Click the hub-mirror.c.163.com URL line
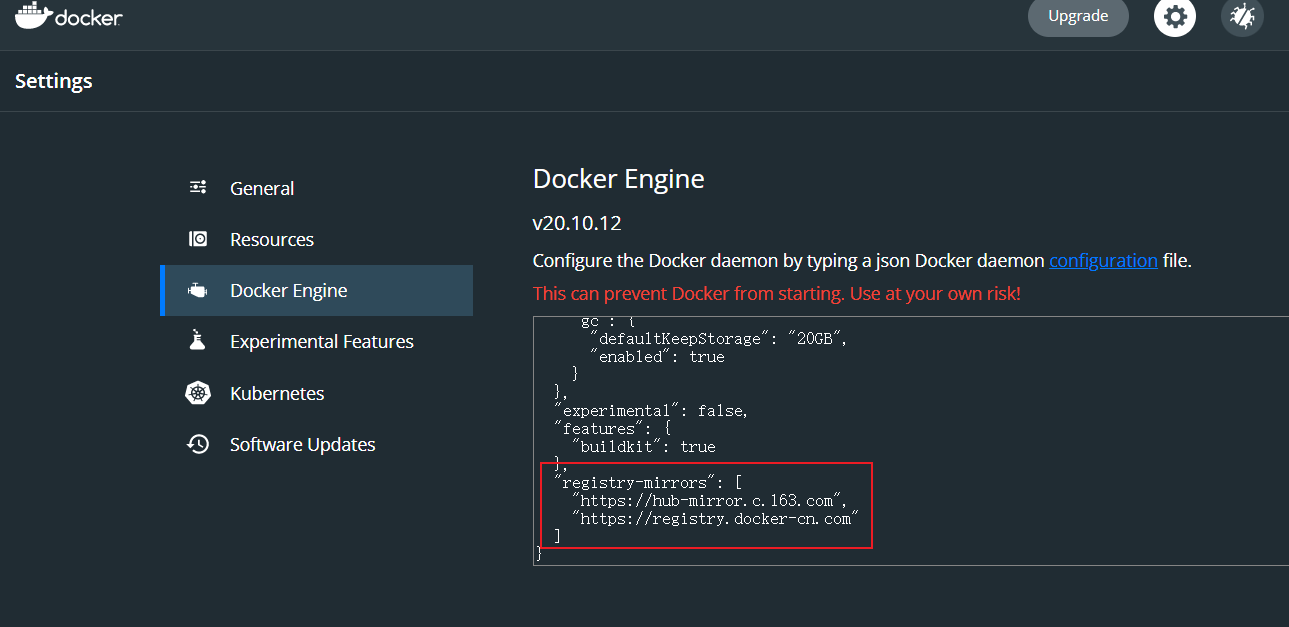Screen dimensions: 1289x627 pyautogui.click(x=710, y=500)
